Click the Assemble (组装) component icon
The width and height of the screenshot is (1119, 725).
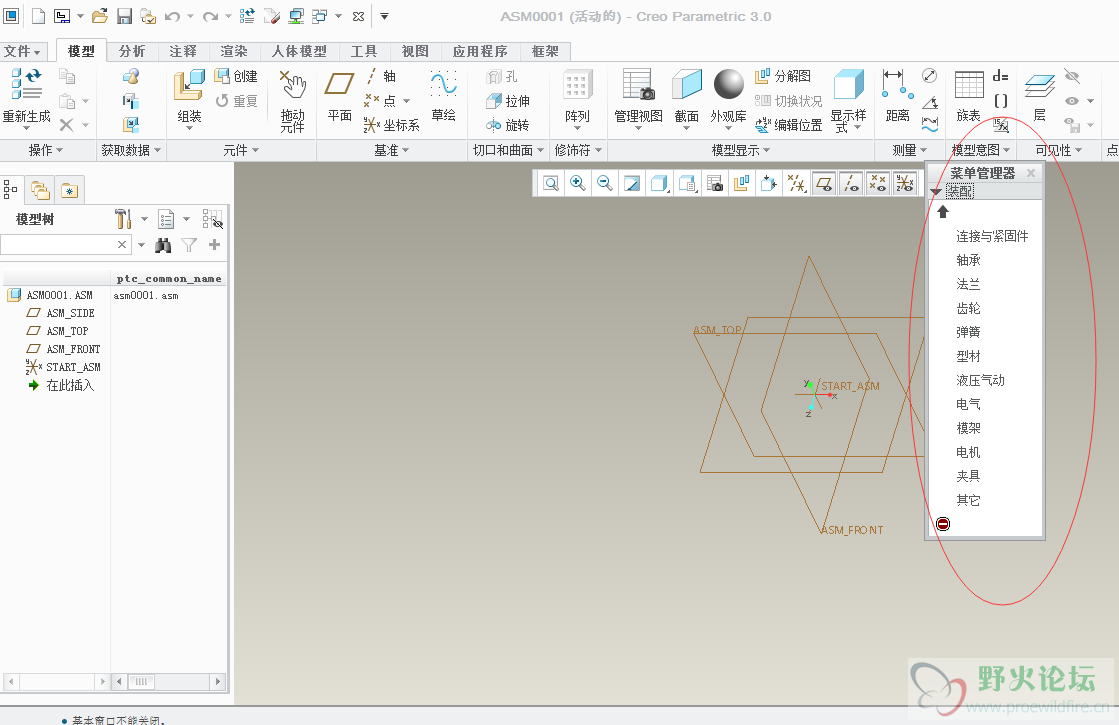(189, 85)
